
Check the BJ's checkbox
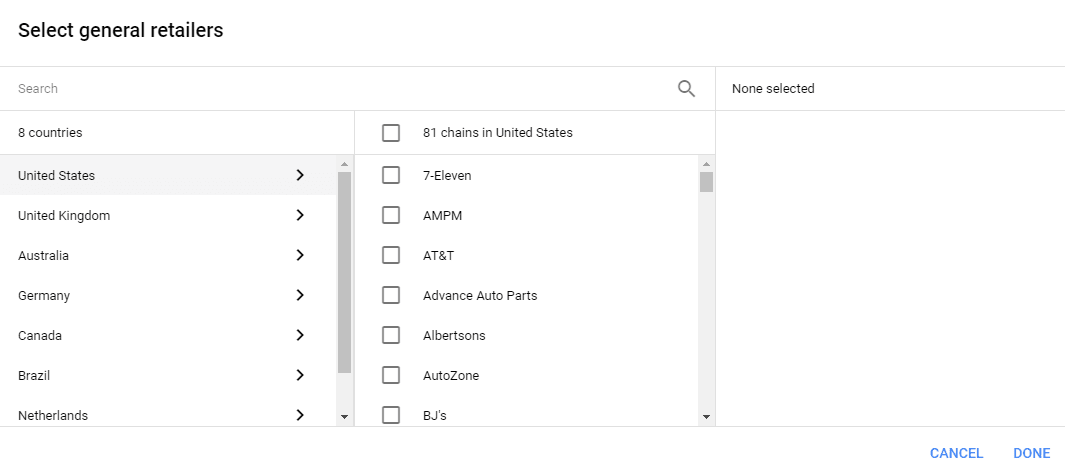(391, 415)
